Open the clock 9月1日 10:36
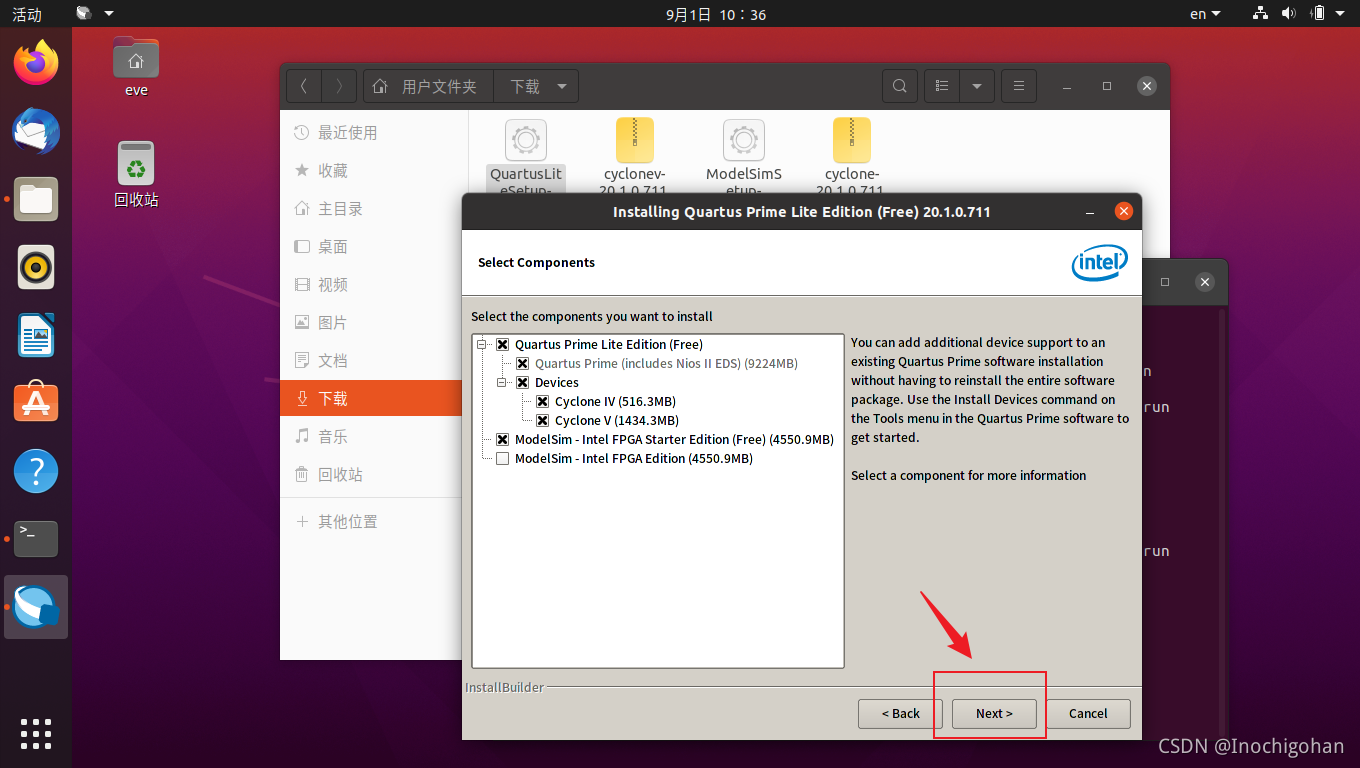This screenshot has height=768, width=1360. 716,14
